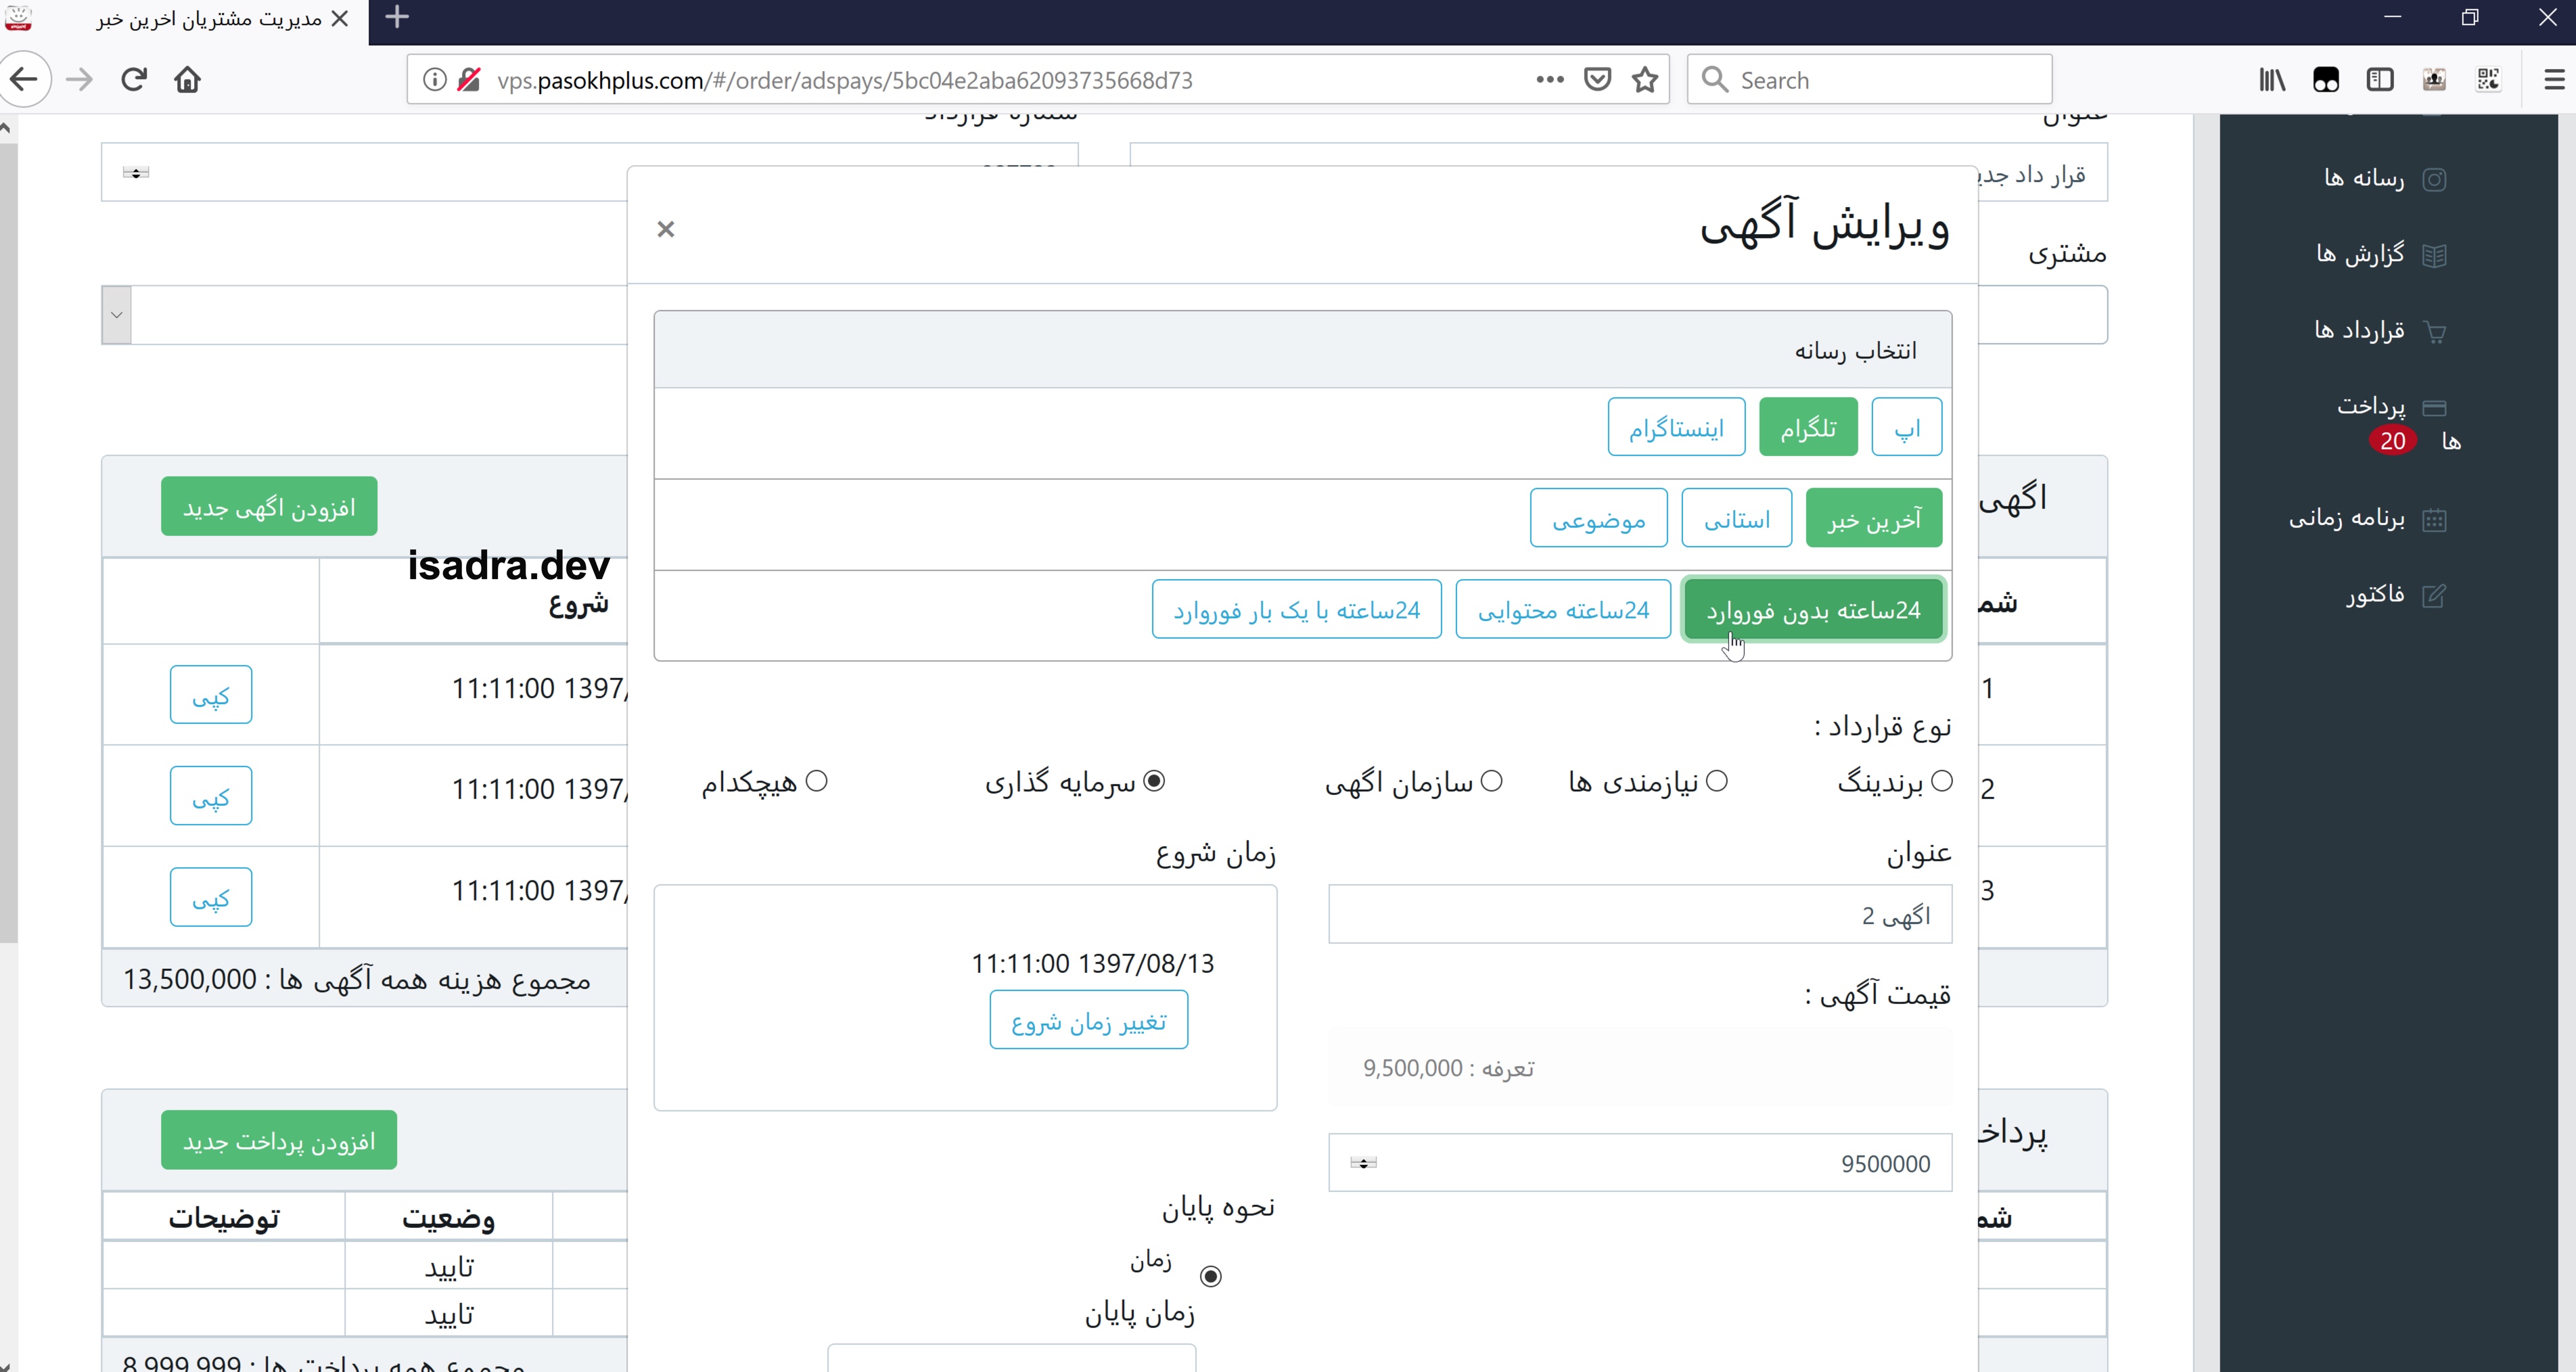Click the contract number field spinner
Image resolution: width=2576 pixels, height=1372 pixels.
tap(136, 173)
